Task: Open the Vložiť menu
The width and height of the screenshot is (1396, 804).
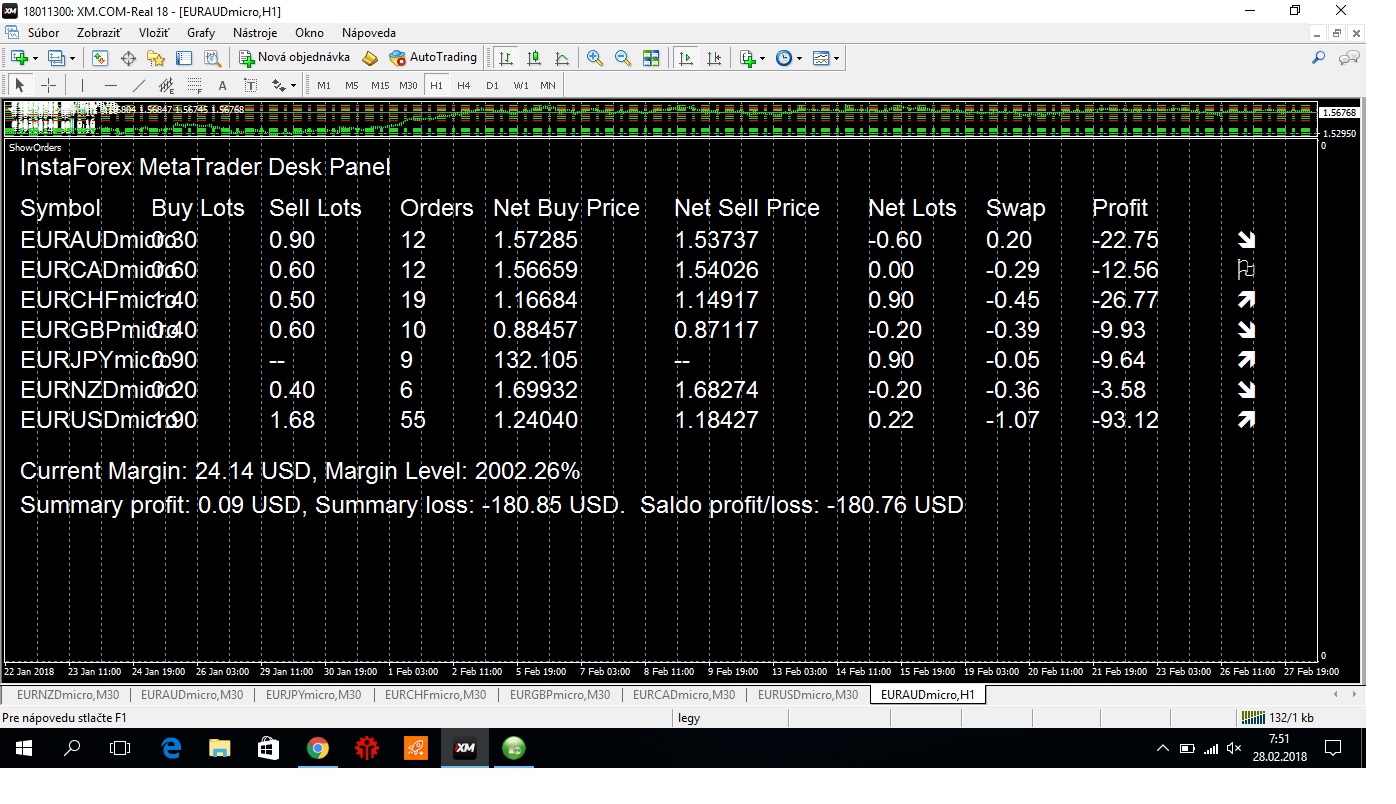Action: [154, 33]
